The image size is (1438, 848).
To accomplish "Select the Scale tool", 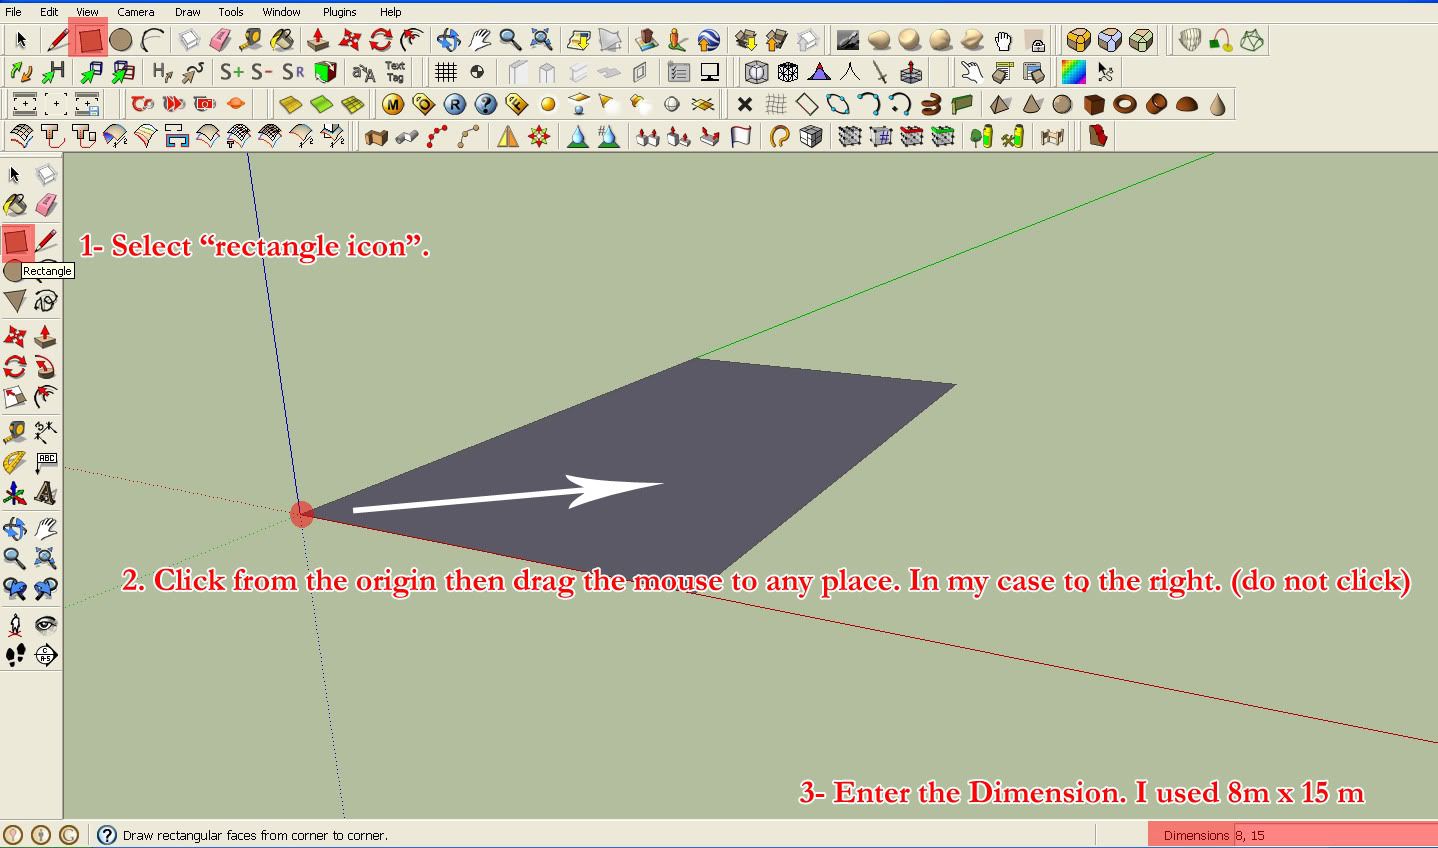I will [x=15, y=397].
